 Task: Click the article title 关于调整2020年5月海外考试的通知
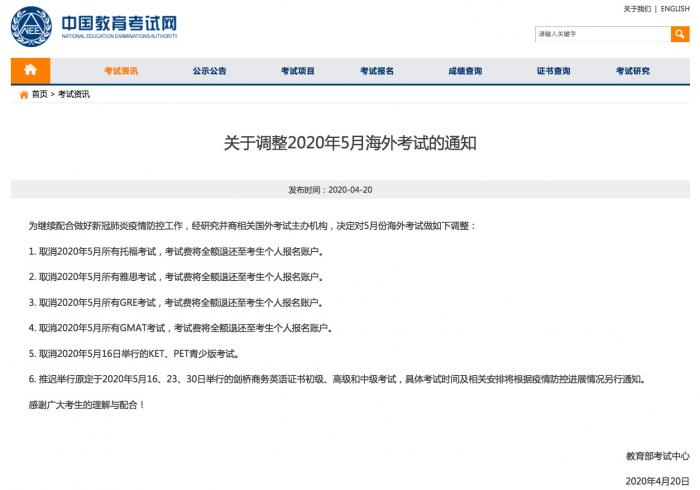coord(350,143)
